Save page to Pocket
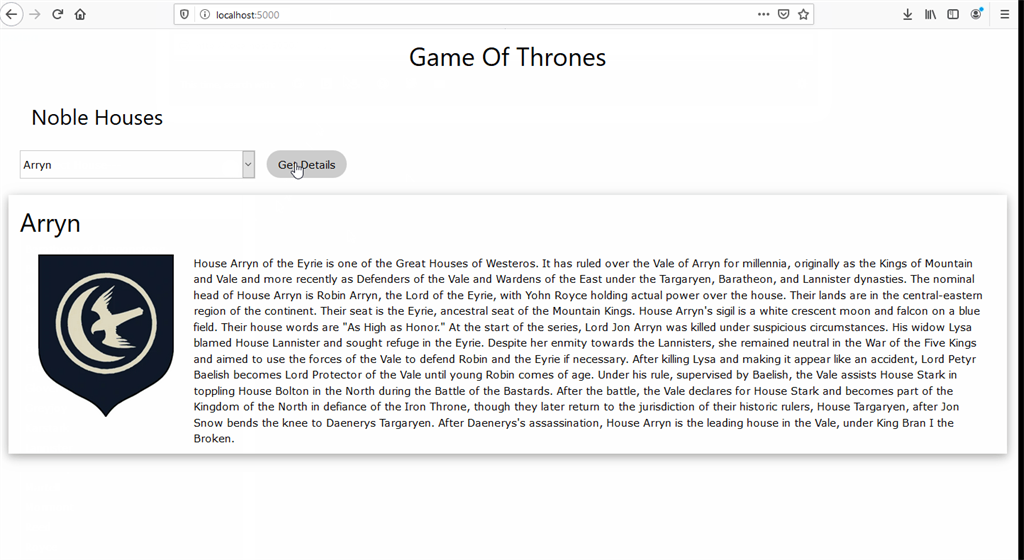The width and height of the screenshot is (1024, 560). [784, 14]
